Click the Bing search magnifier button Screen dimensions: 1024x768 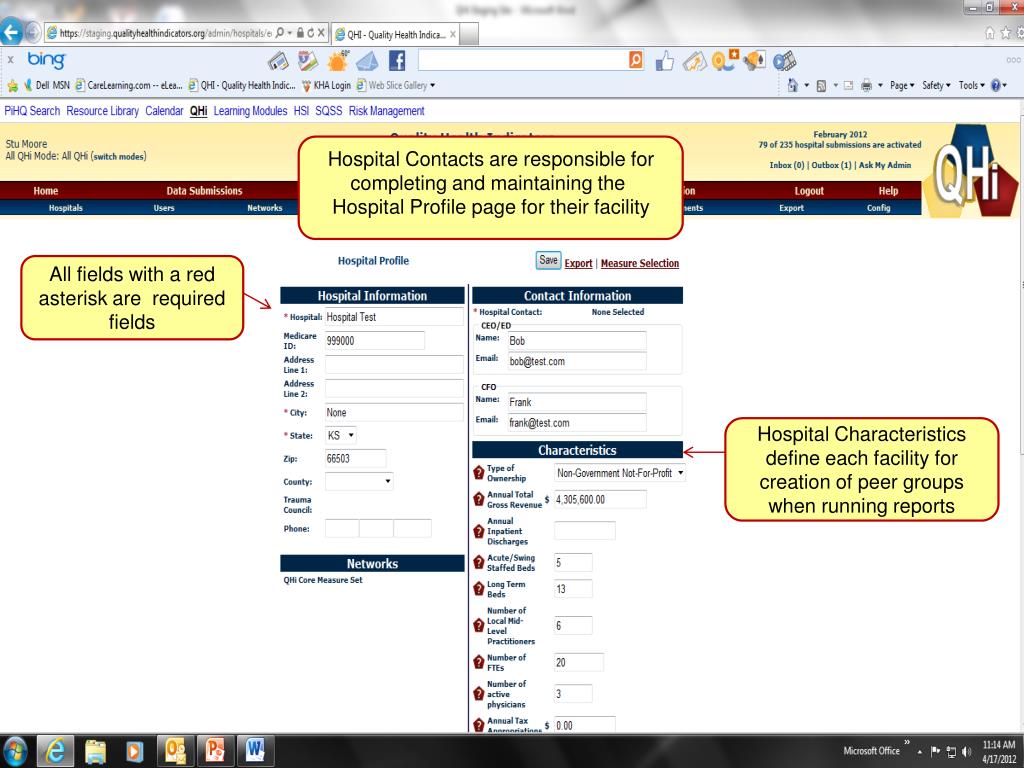pos(635,60)
